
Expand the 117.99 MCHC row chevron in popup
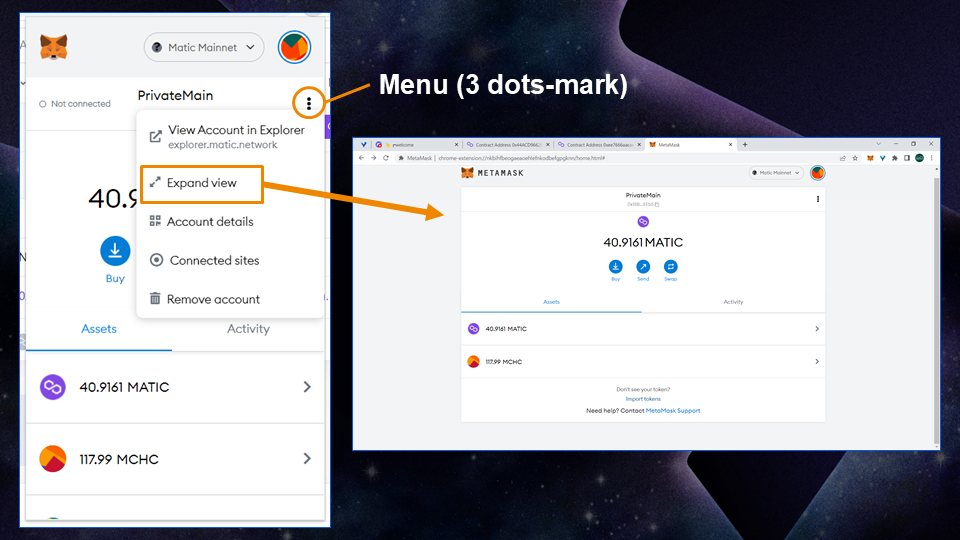point(307,459)
